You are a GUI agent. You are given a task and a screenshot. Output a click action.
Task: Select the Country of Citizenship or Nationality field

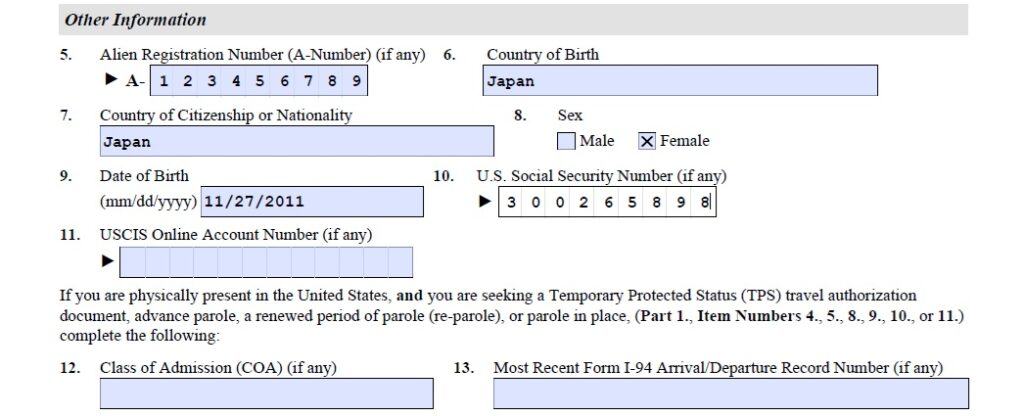point(296,142)
